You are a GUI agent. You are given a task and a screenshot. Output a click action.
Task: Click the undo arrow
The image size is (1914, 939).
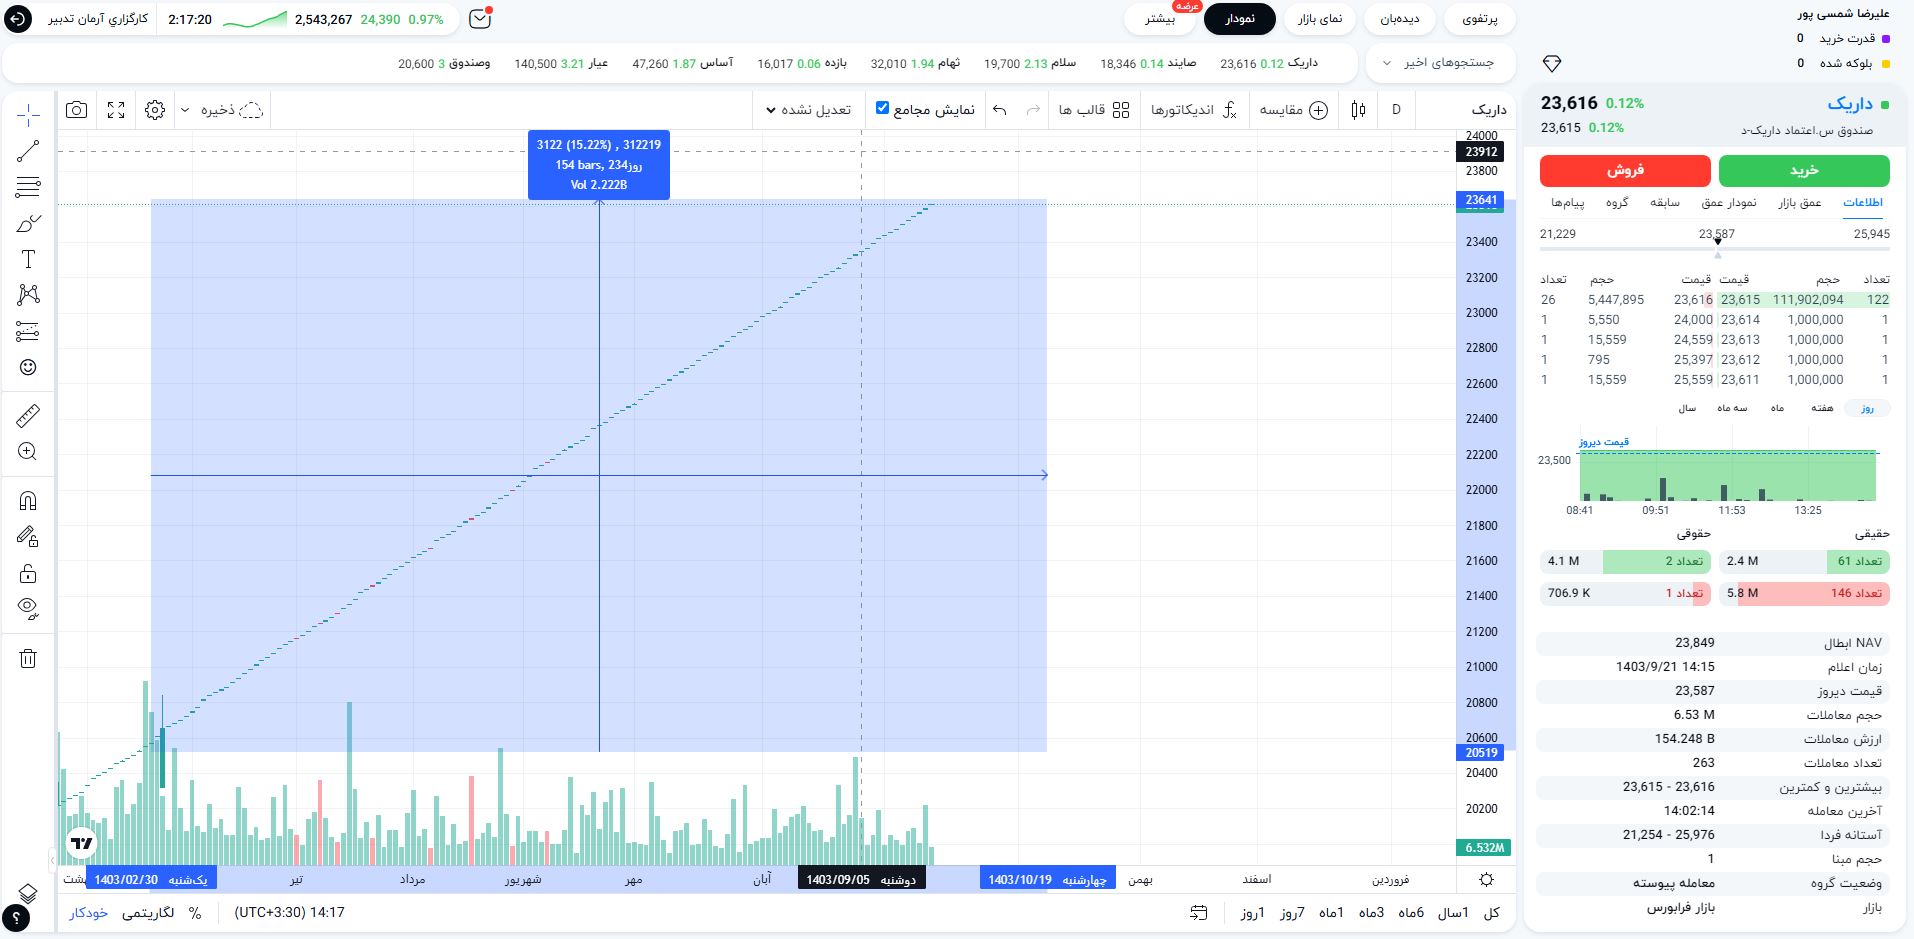click(x=999, y=110)
